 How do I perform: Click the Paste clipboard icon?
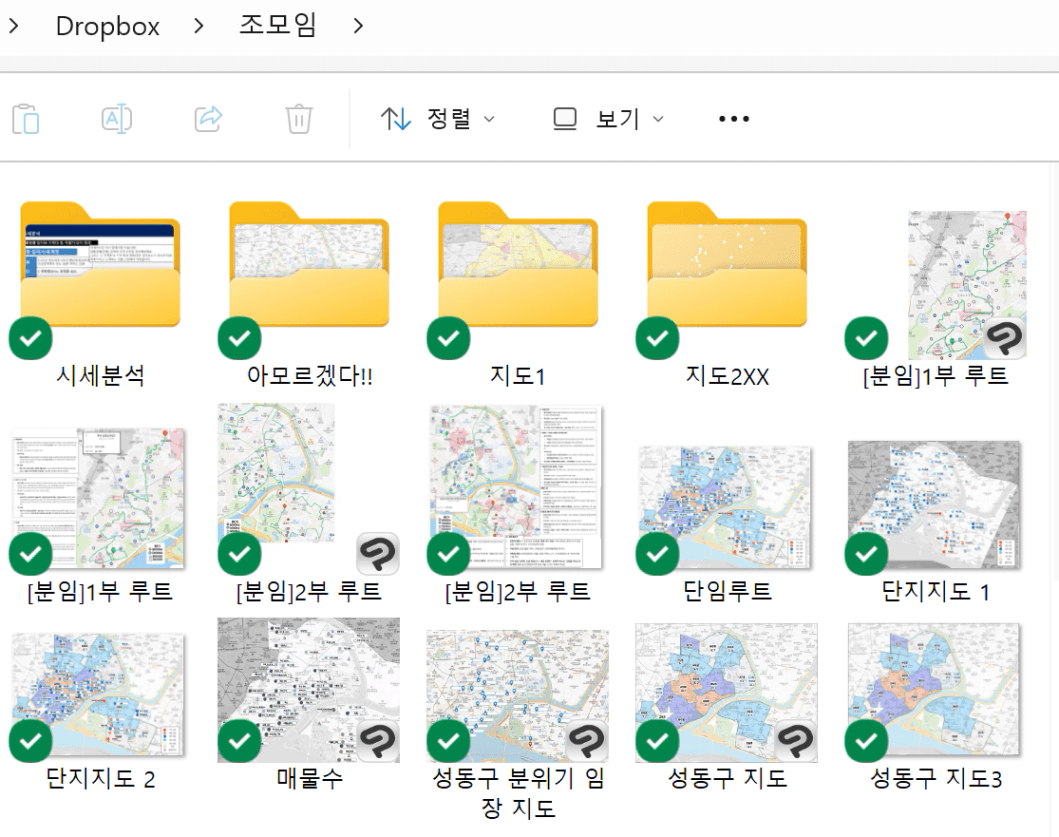pyautogui.click(x=26, y=119)
